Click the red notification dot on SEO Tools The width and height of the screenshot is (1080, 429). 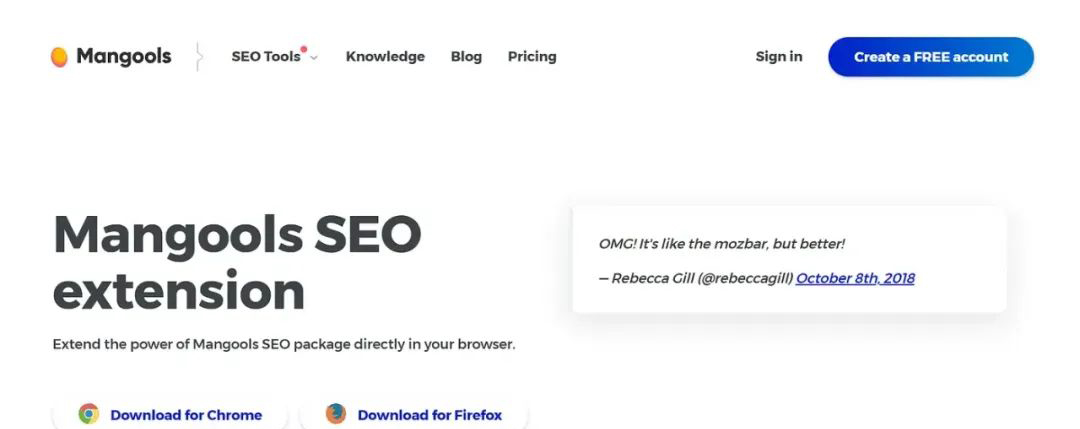(304, 48)
